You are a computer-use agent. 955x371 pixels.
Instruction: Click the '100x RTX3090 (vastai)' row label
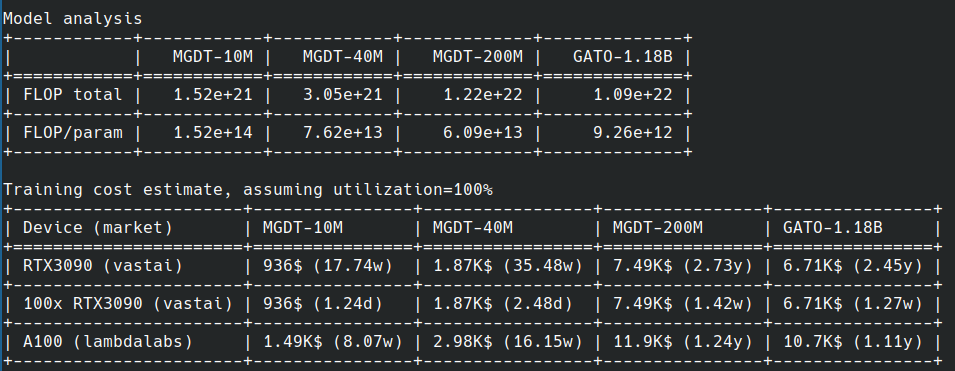pos(127,304)
